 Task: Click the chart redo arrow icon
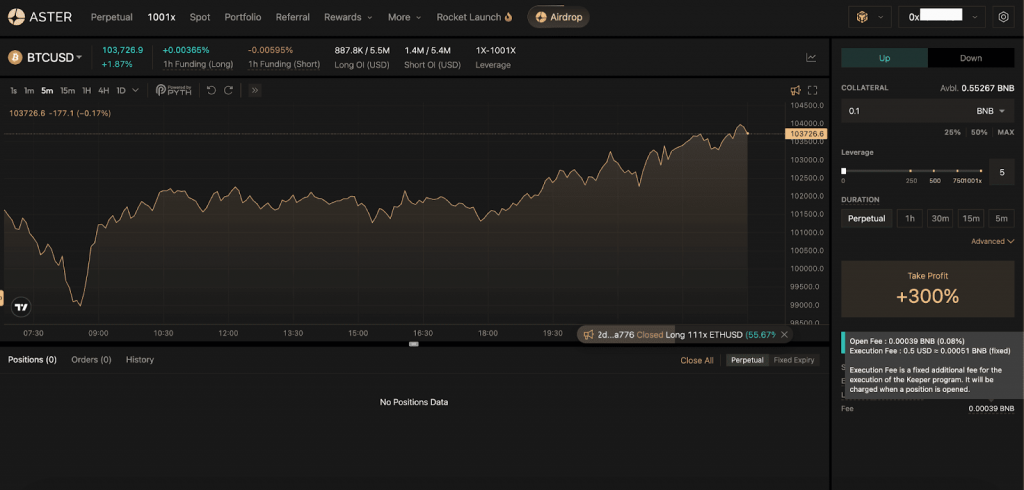tap(228, 90)
